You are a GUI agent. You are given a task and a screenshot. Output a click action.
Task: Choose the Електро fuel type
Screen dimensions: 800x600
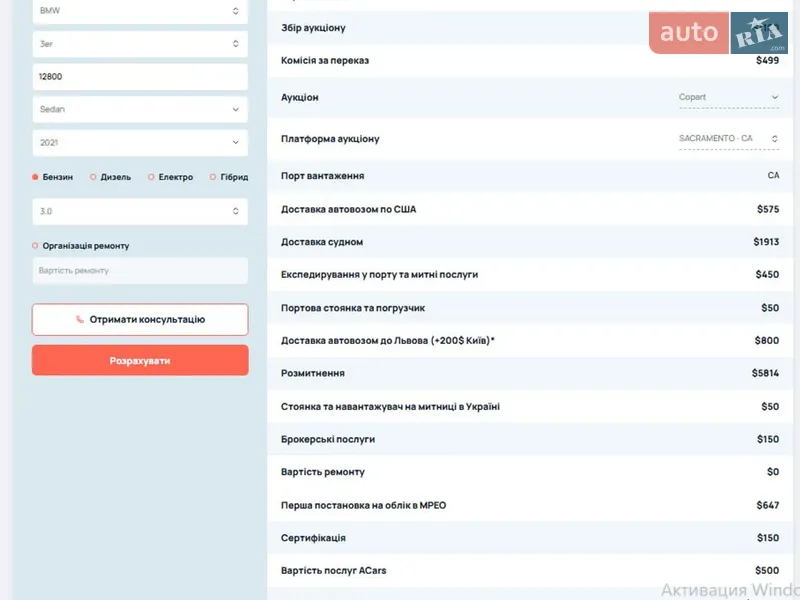[151, 177]
